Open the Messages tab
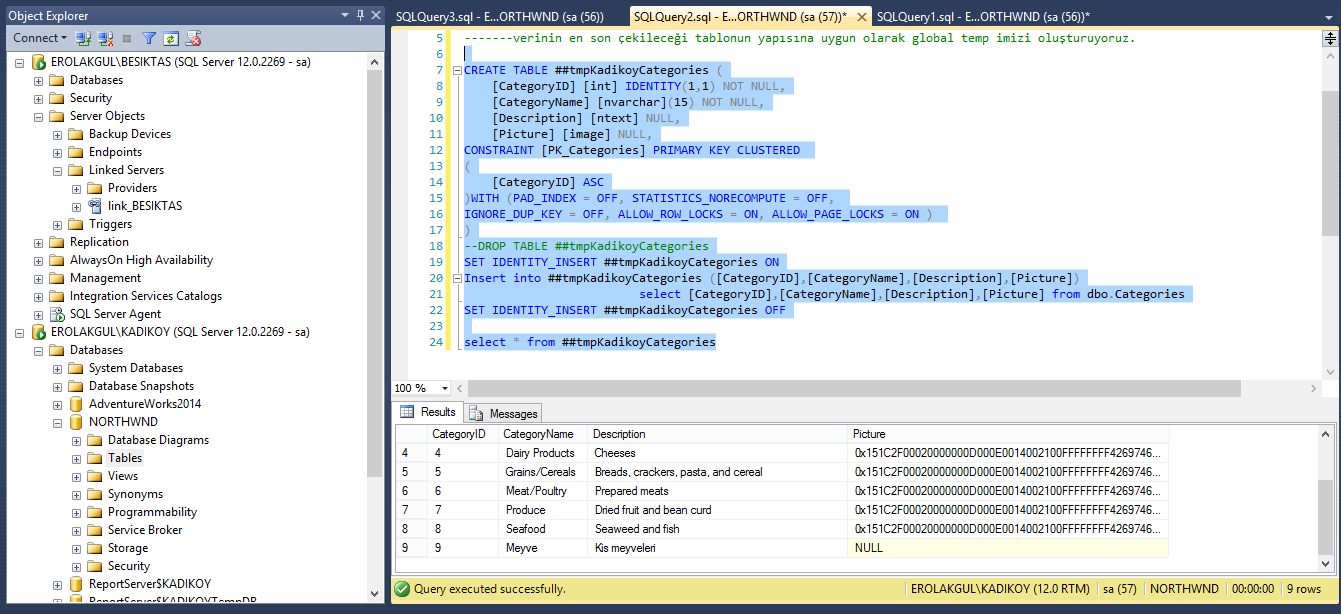Screen dimensions: 1341x614 point(504,413)
